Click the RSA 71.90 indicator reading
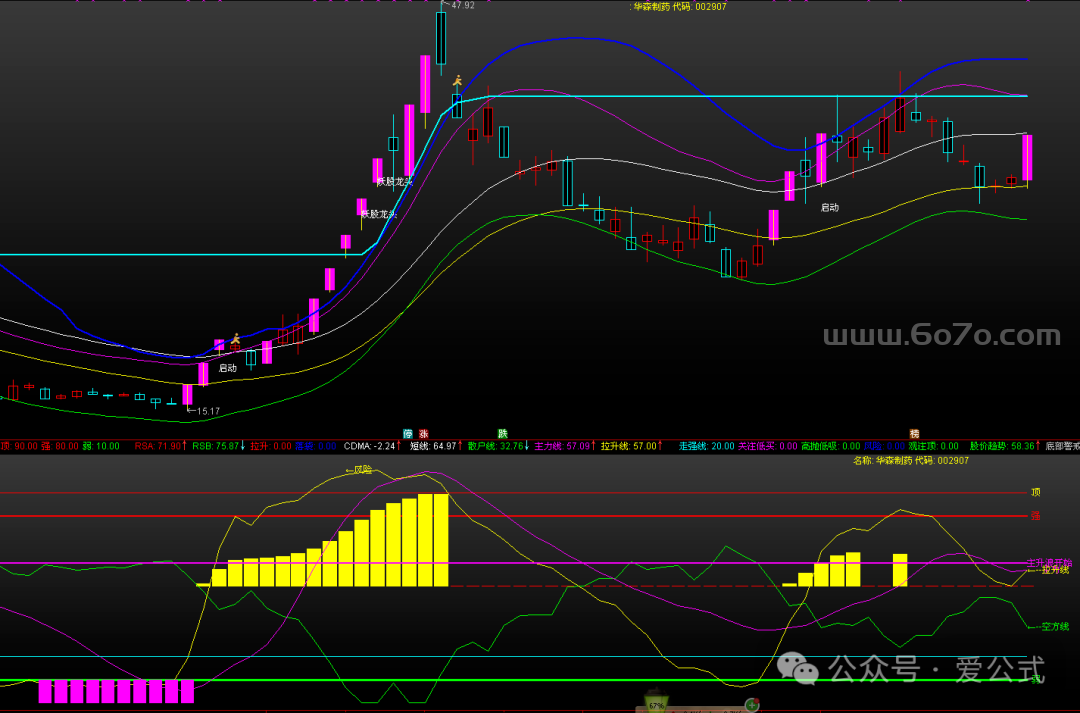The image size is (1080, 713). 158,446
